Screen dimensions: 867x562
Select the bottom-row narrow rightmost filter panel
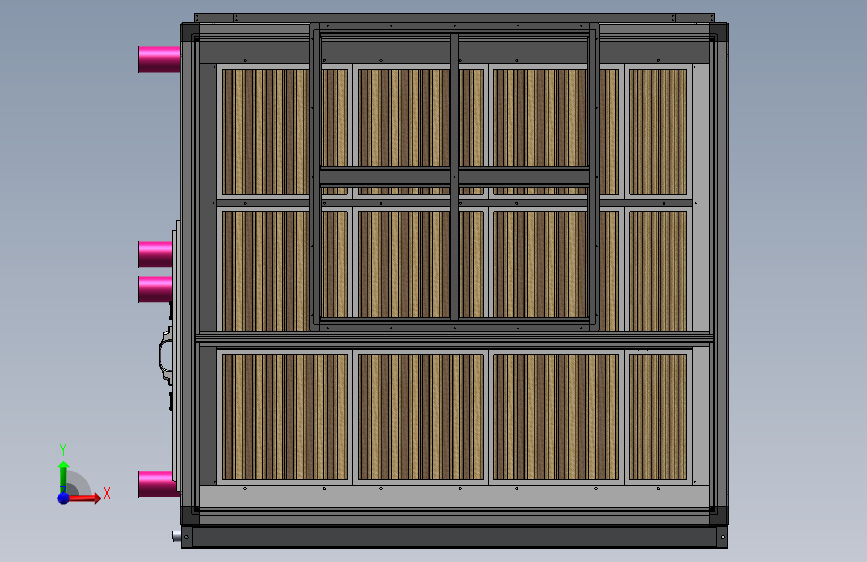click(658, 417)
